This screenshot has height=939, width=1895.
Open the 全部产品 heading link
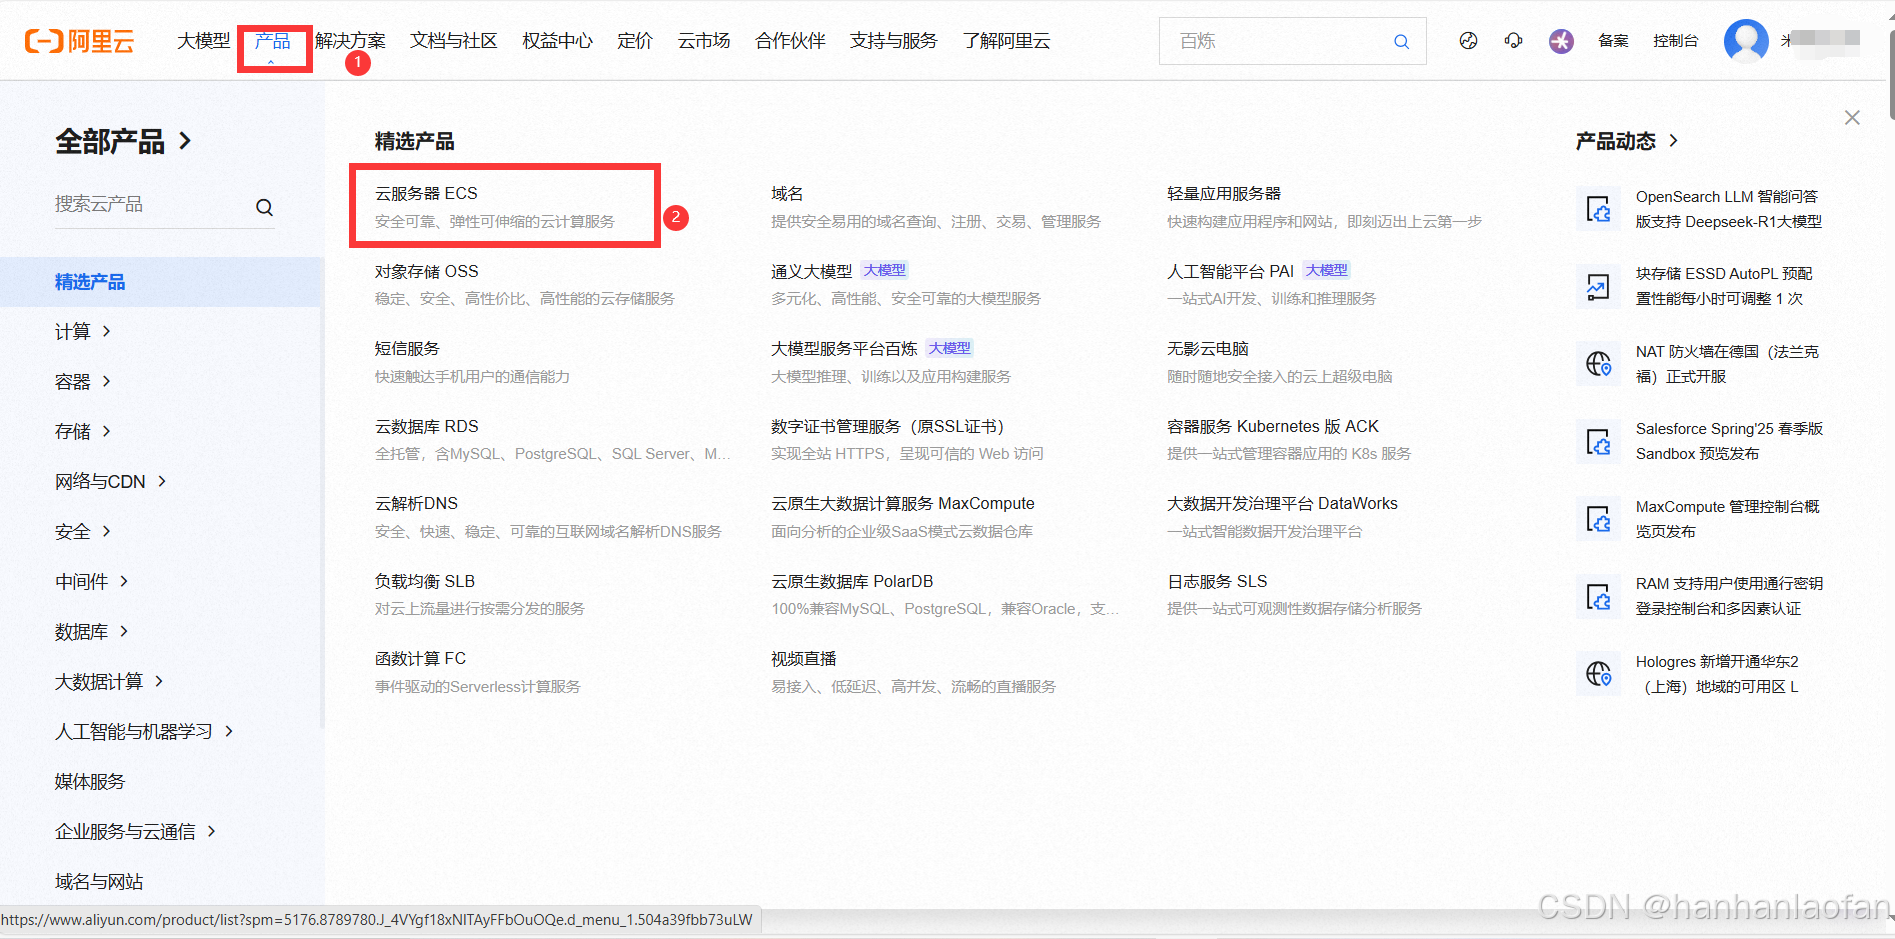(x=123, y=141)
